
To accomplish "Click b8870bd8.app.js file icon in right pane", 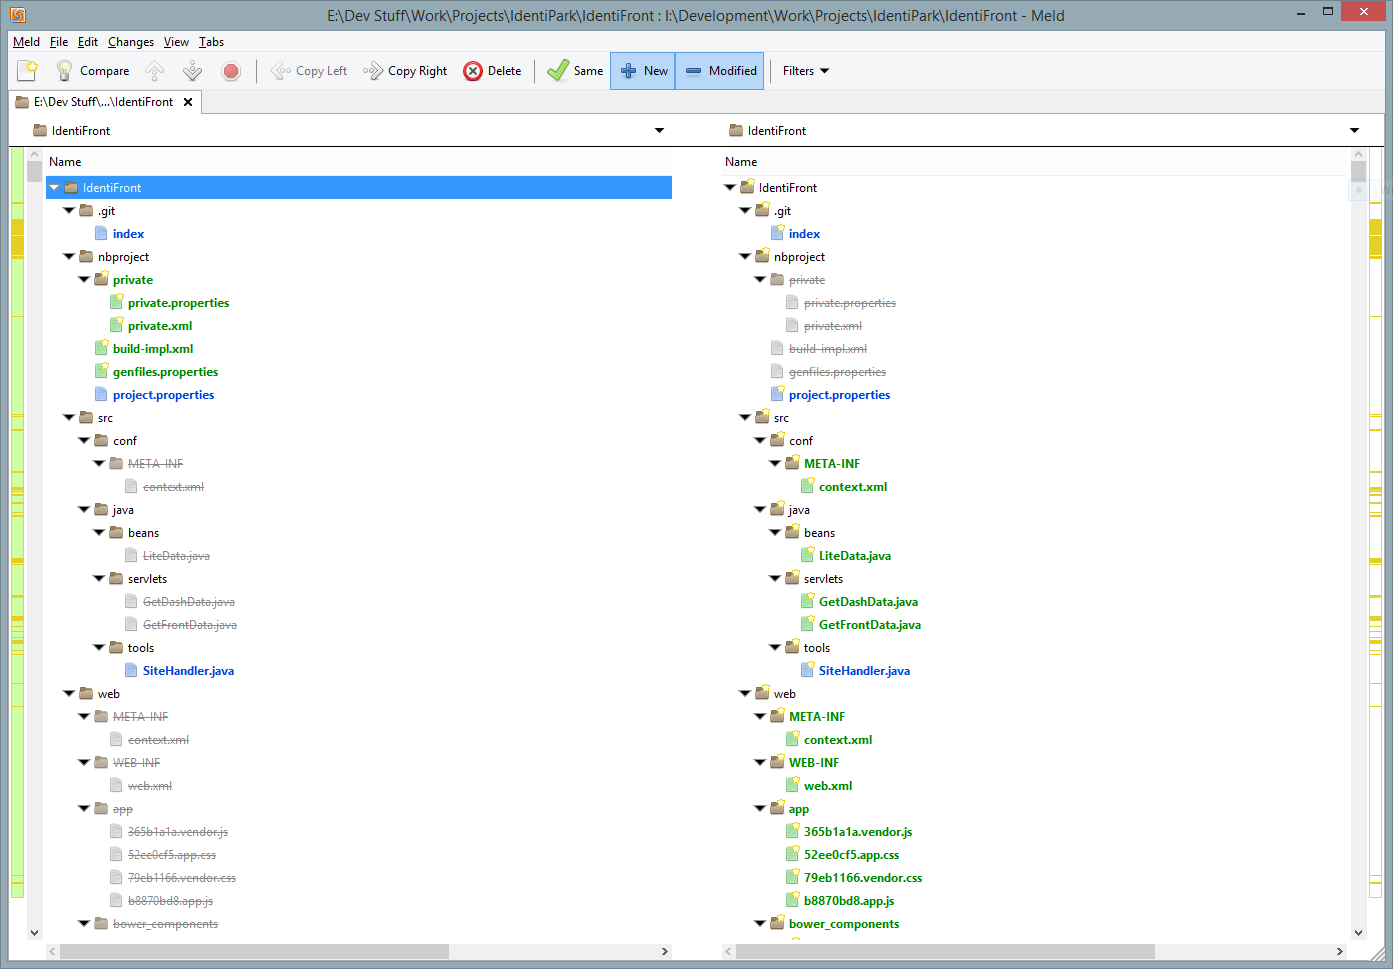I will pos(792,901).
